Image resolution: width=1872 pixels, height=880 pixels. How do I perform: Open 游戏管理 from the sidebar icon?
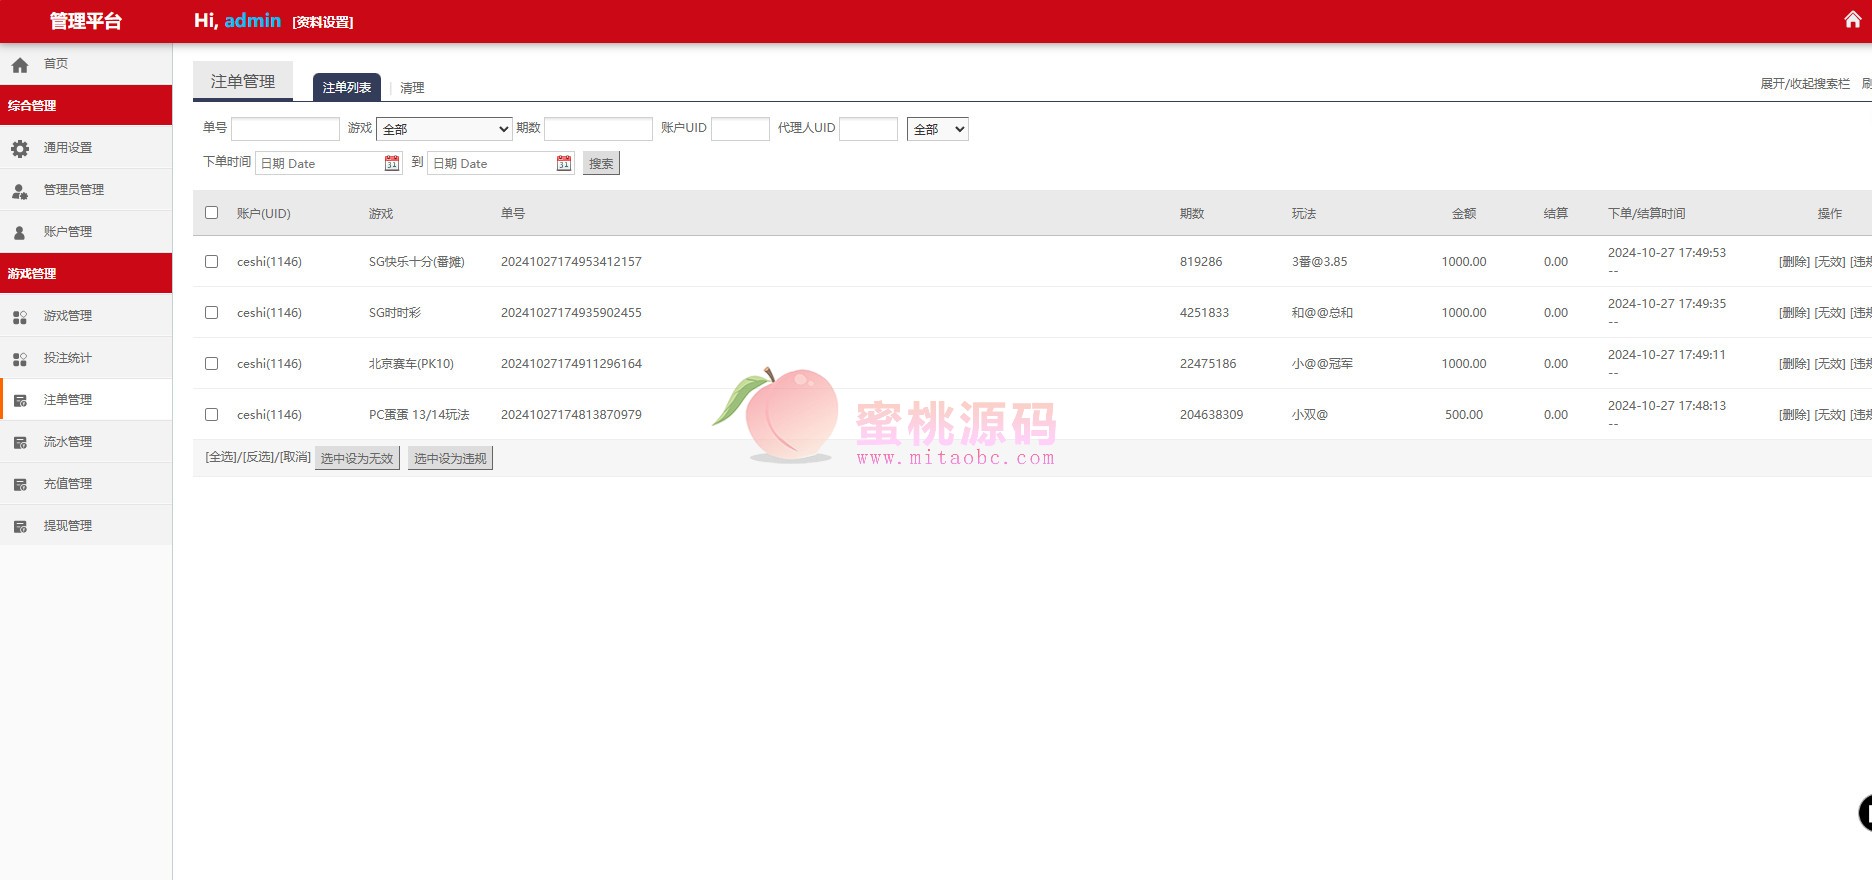tap(20, 316)
